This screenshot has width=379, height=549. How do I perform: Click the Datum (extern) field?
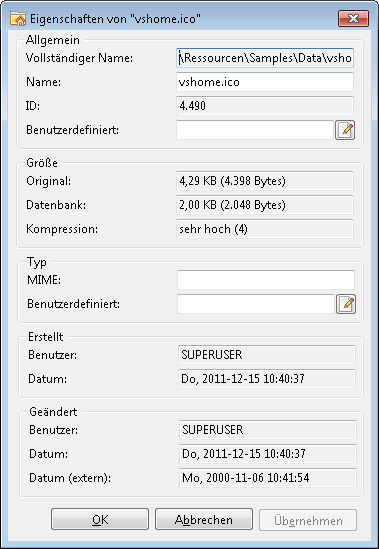click(x=268, y=478)
